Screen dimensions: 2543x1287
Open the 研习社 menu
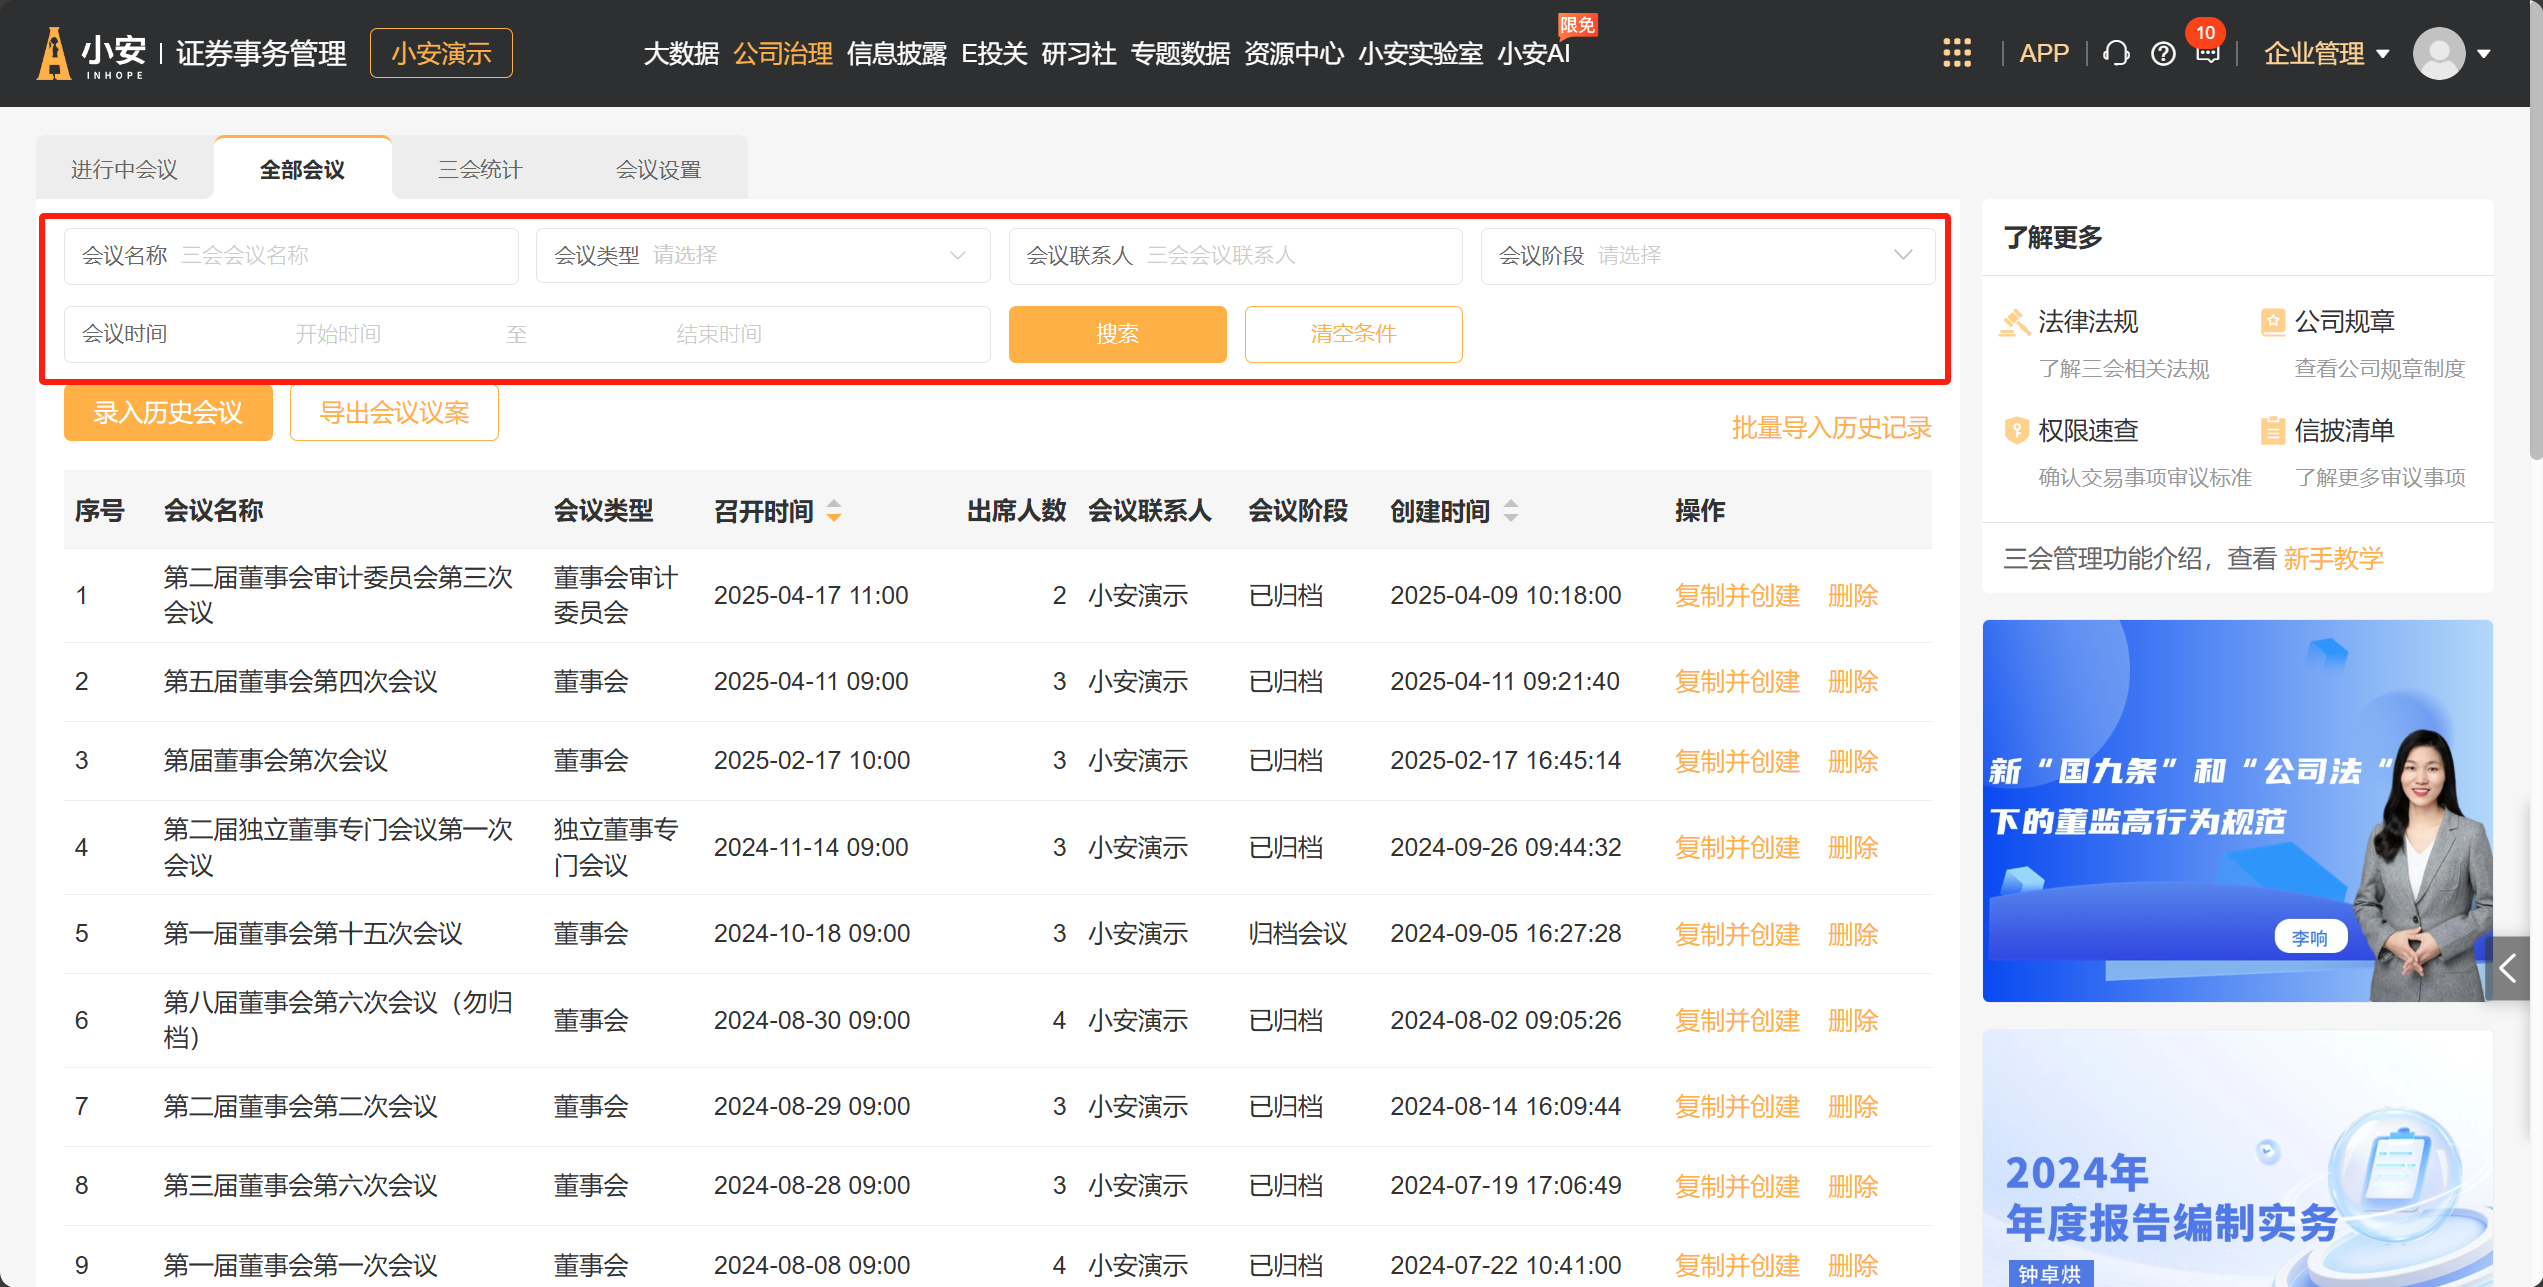[x=1079, y=53]
